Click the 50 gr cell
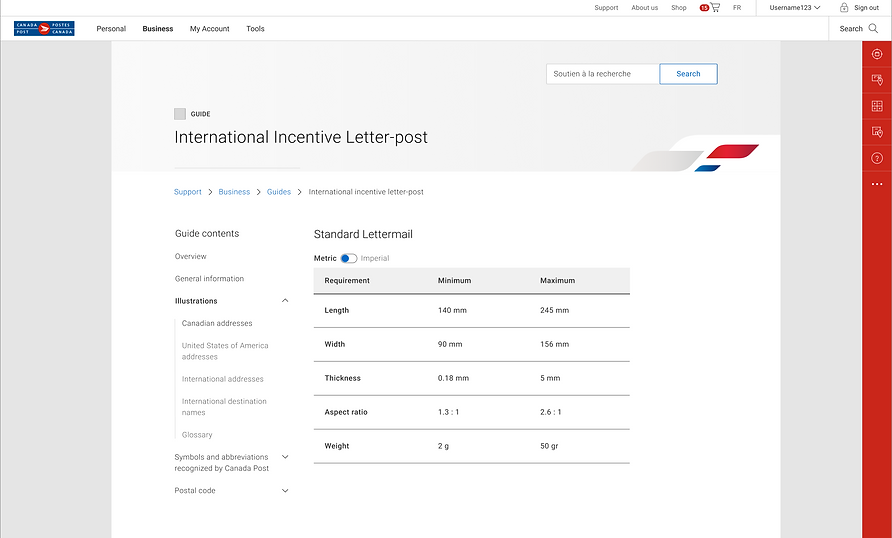 click(549, 446)
